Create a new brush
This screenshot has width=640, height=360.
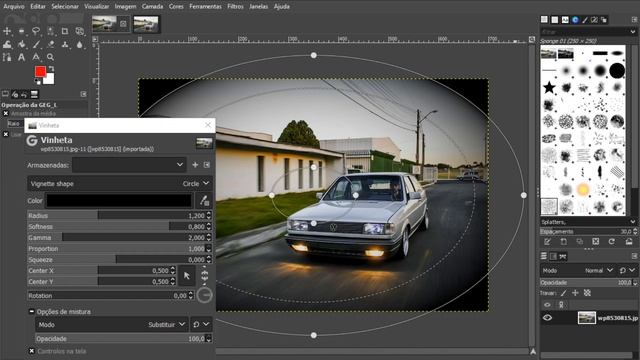click(563, 242)
